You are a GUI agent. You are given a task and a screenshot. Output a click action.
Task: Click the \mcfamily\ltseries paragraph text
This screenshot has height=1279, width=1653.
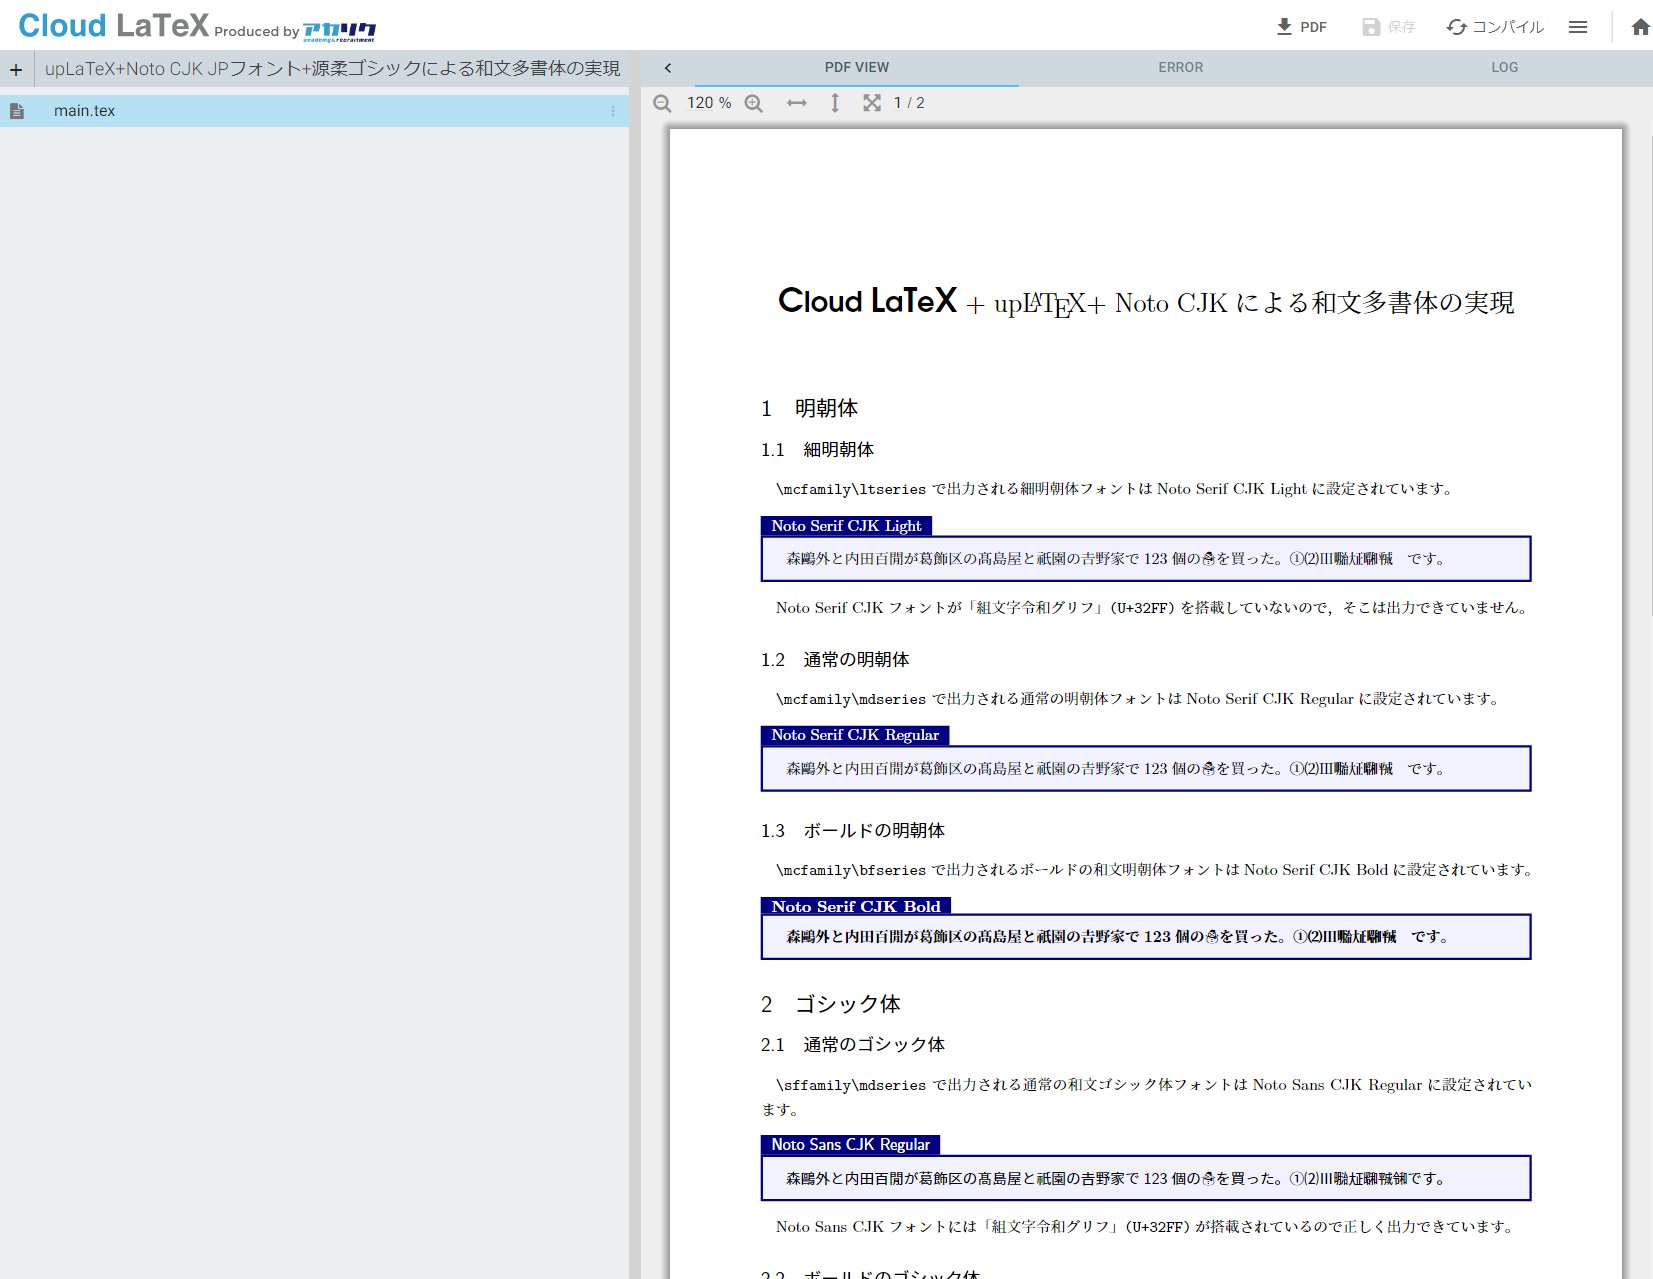1114,489
